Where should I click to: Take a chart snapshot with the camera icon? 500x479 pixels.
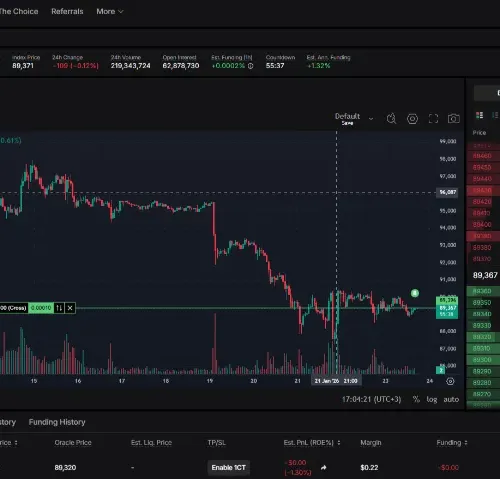454,119
